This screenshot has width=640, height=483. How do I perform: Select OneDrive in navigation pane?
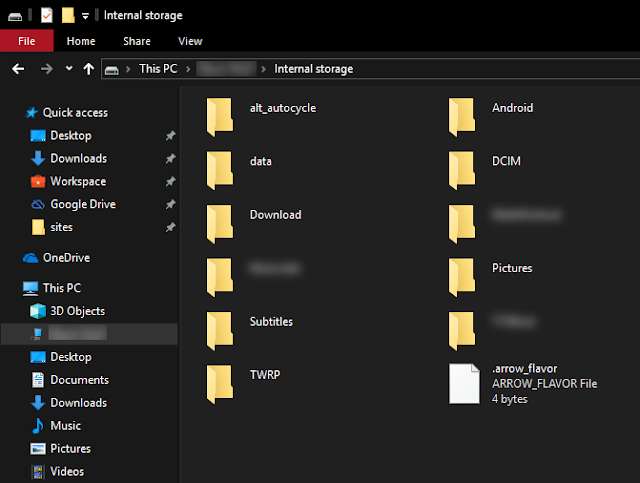[x=66, y=258]
